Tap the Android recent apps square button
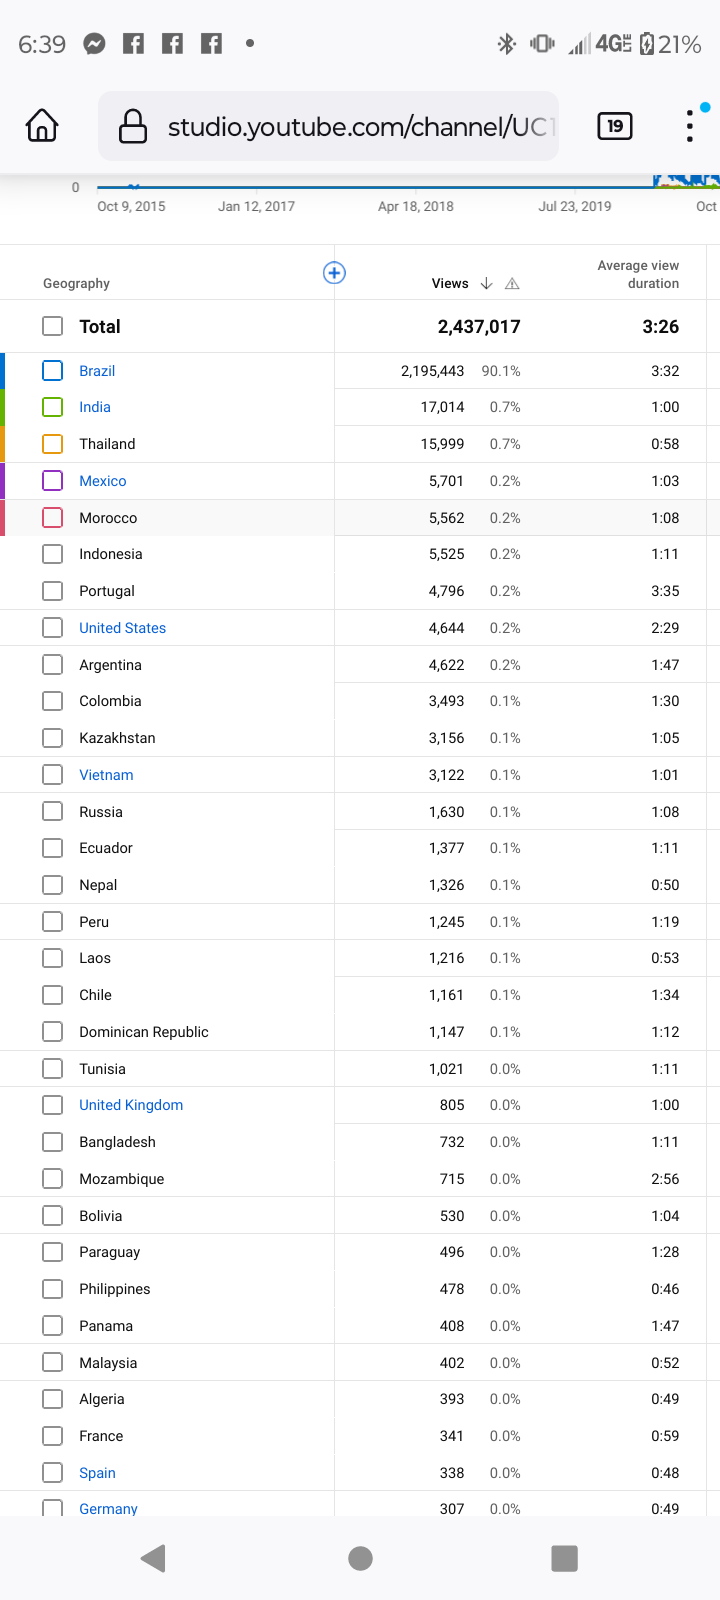The image size is (720, 1600). 565,1558
